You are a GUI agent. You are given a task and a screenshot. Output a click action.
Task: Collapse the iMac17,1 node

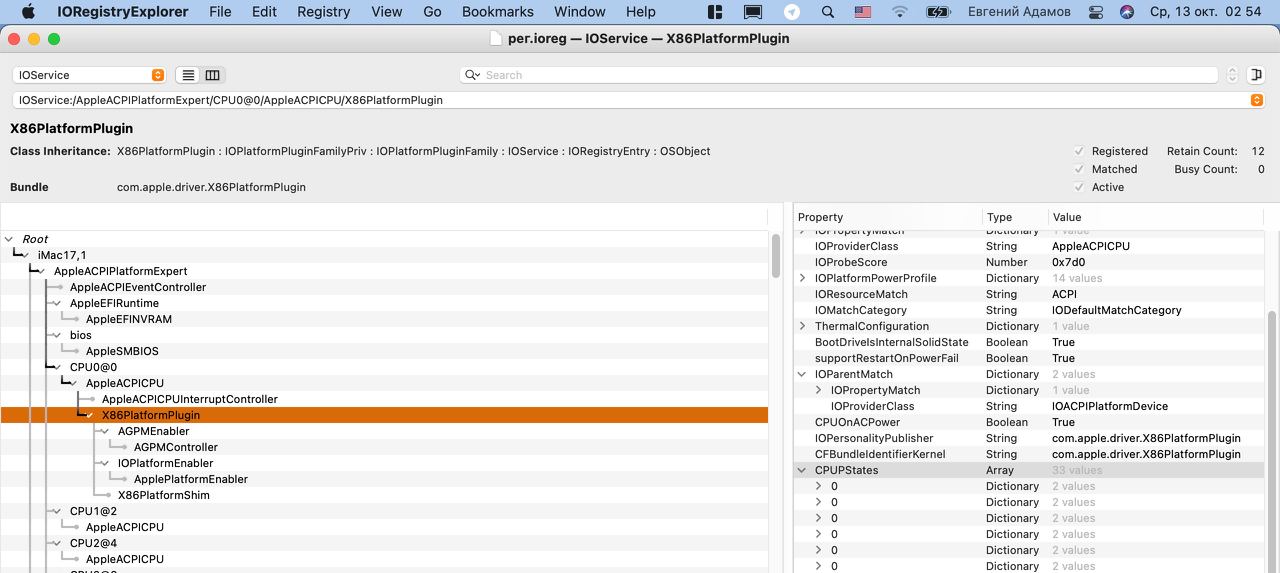pyautogui.click(x=27, y=255)
